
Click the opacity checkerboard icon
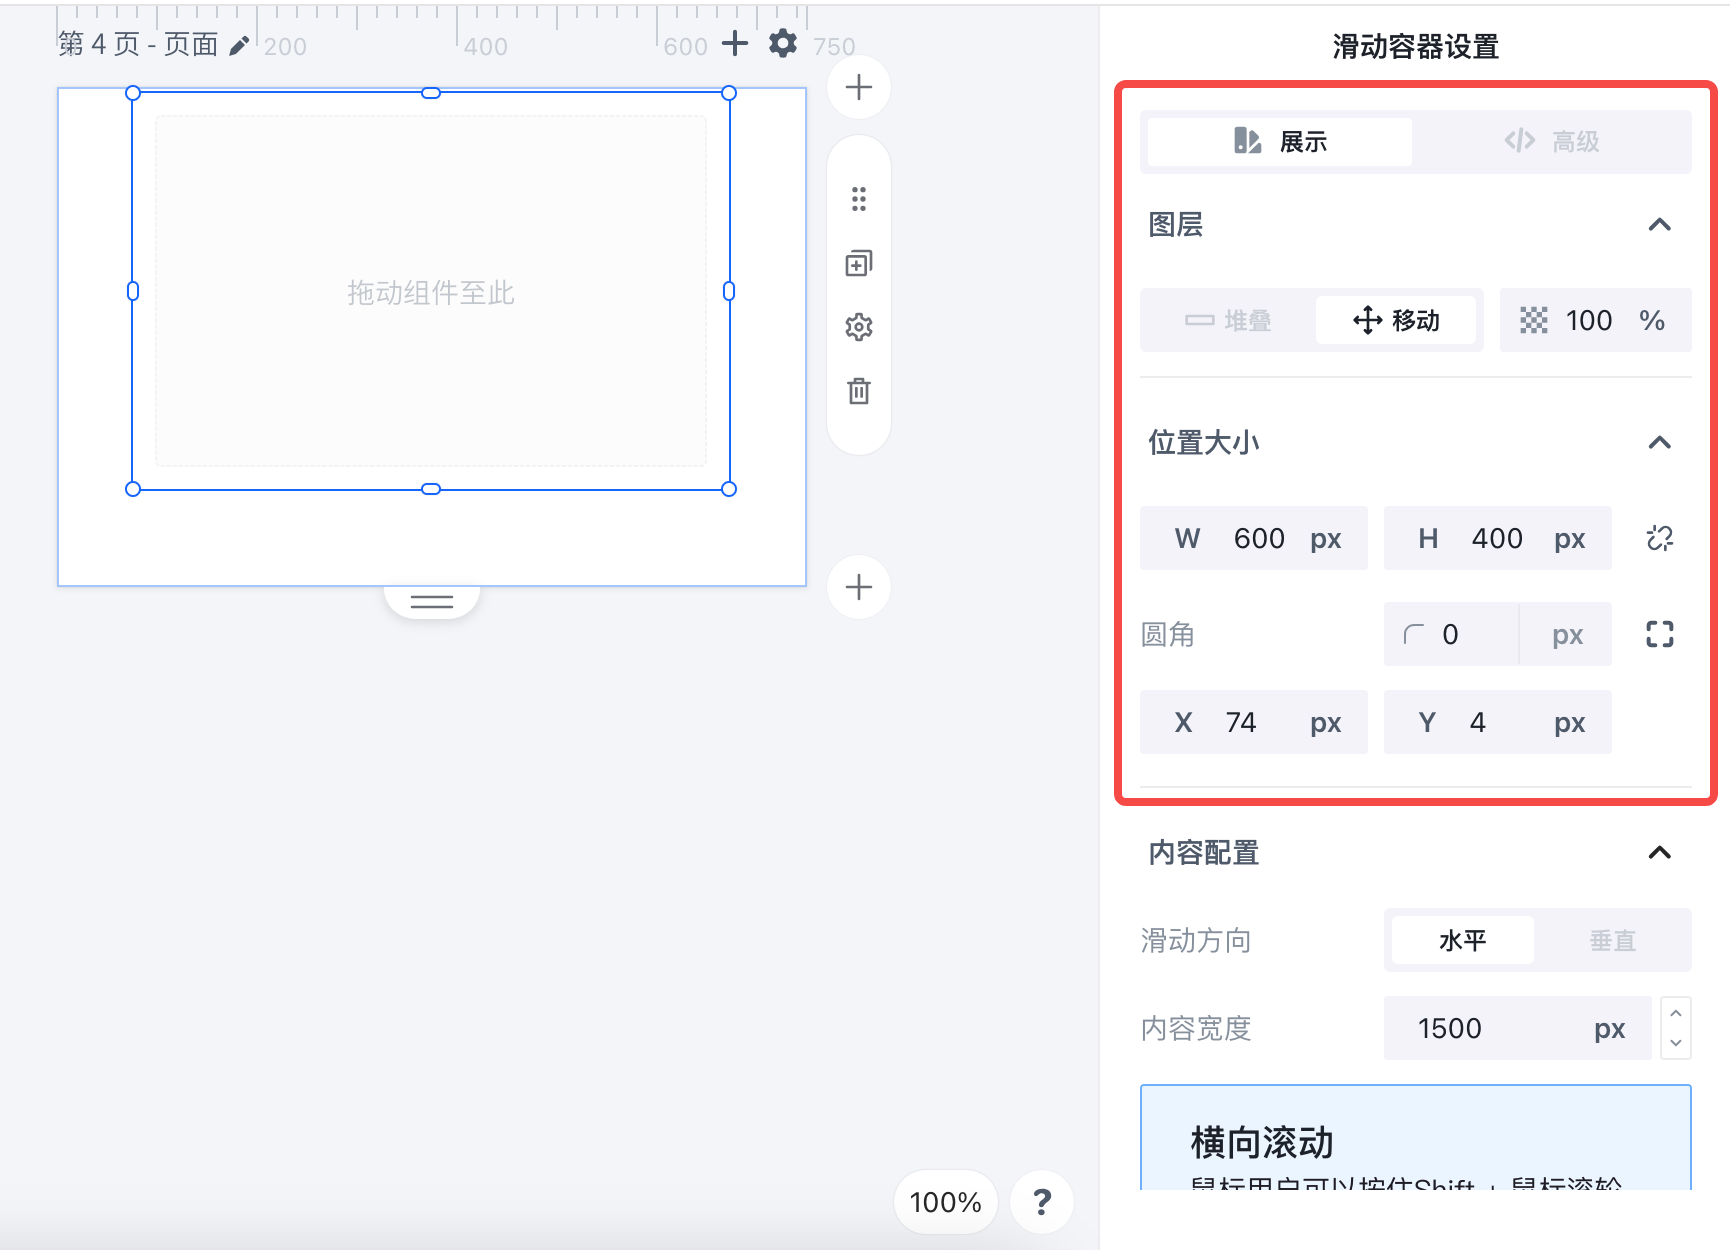[1534, 320]
